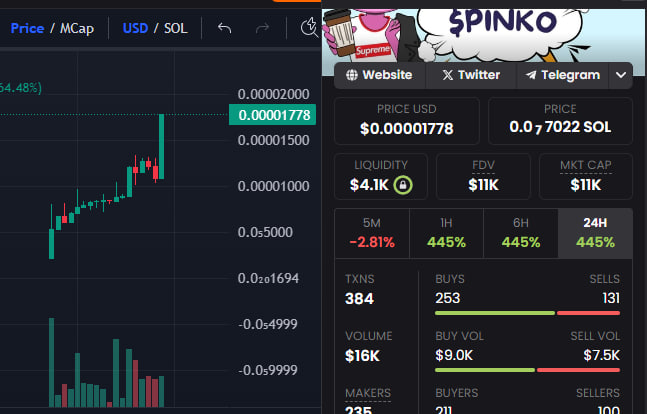
Task: Click the PRICE 7022 SOL box
Action: point(560,121)
